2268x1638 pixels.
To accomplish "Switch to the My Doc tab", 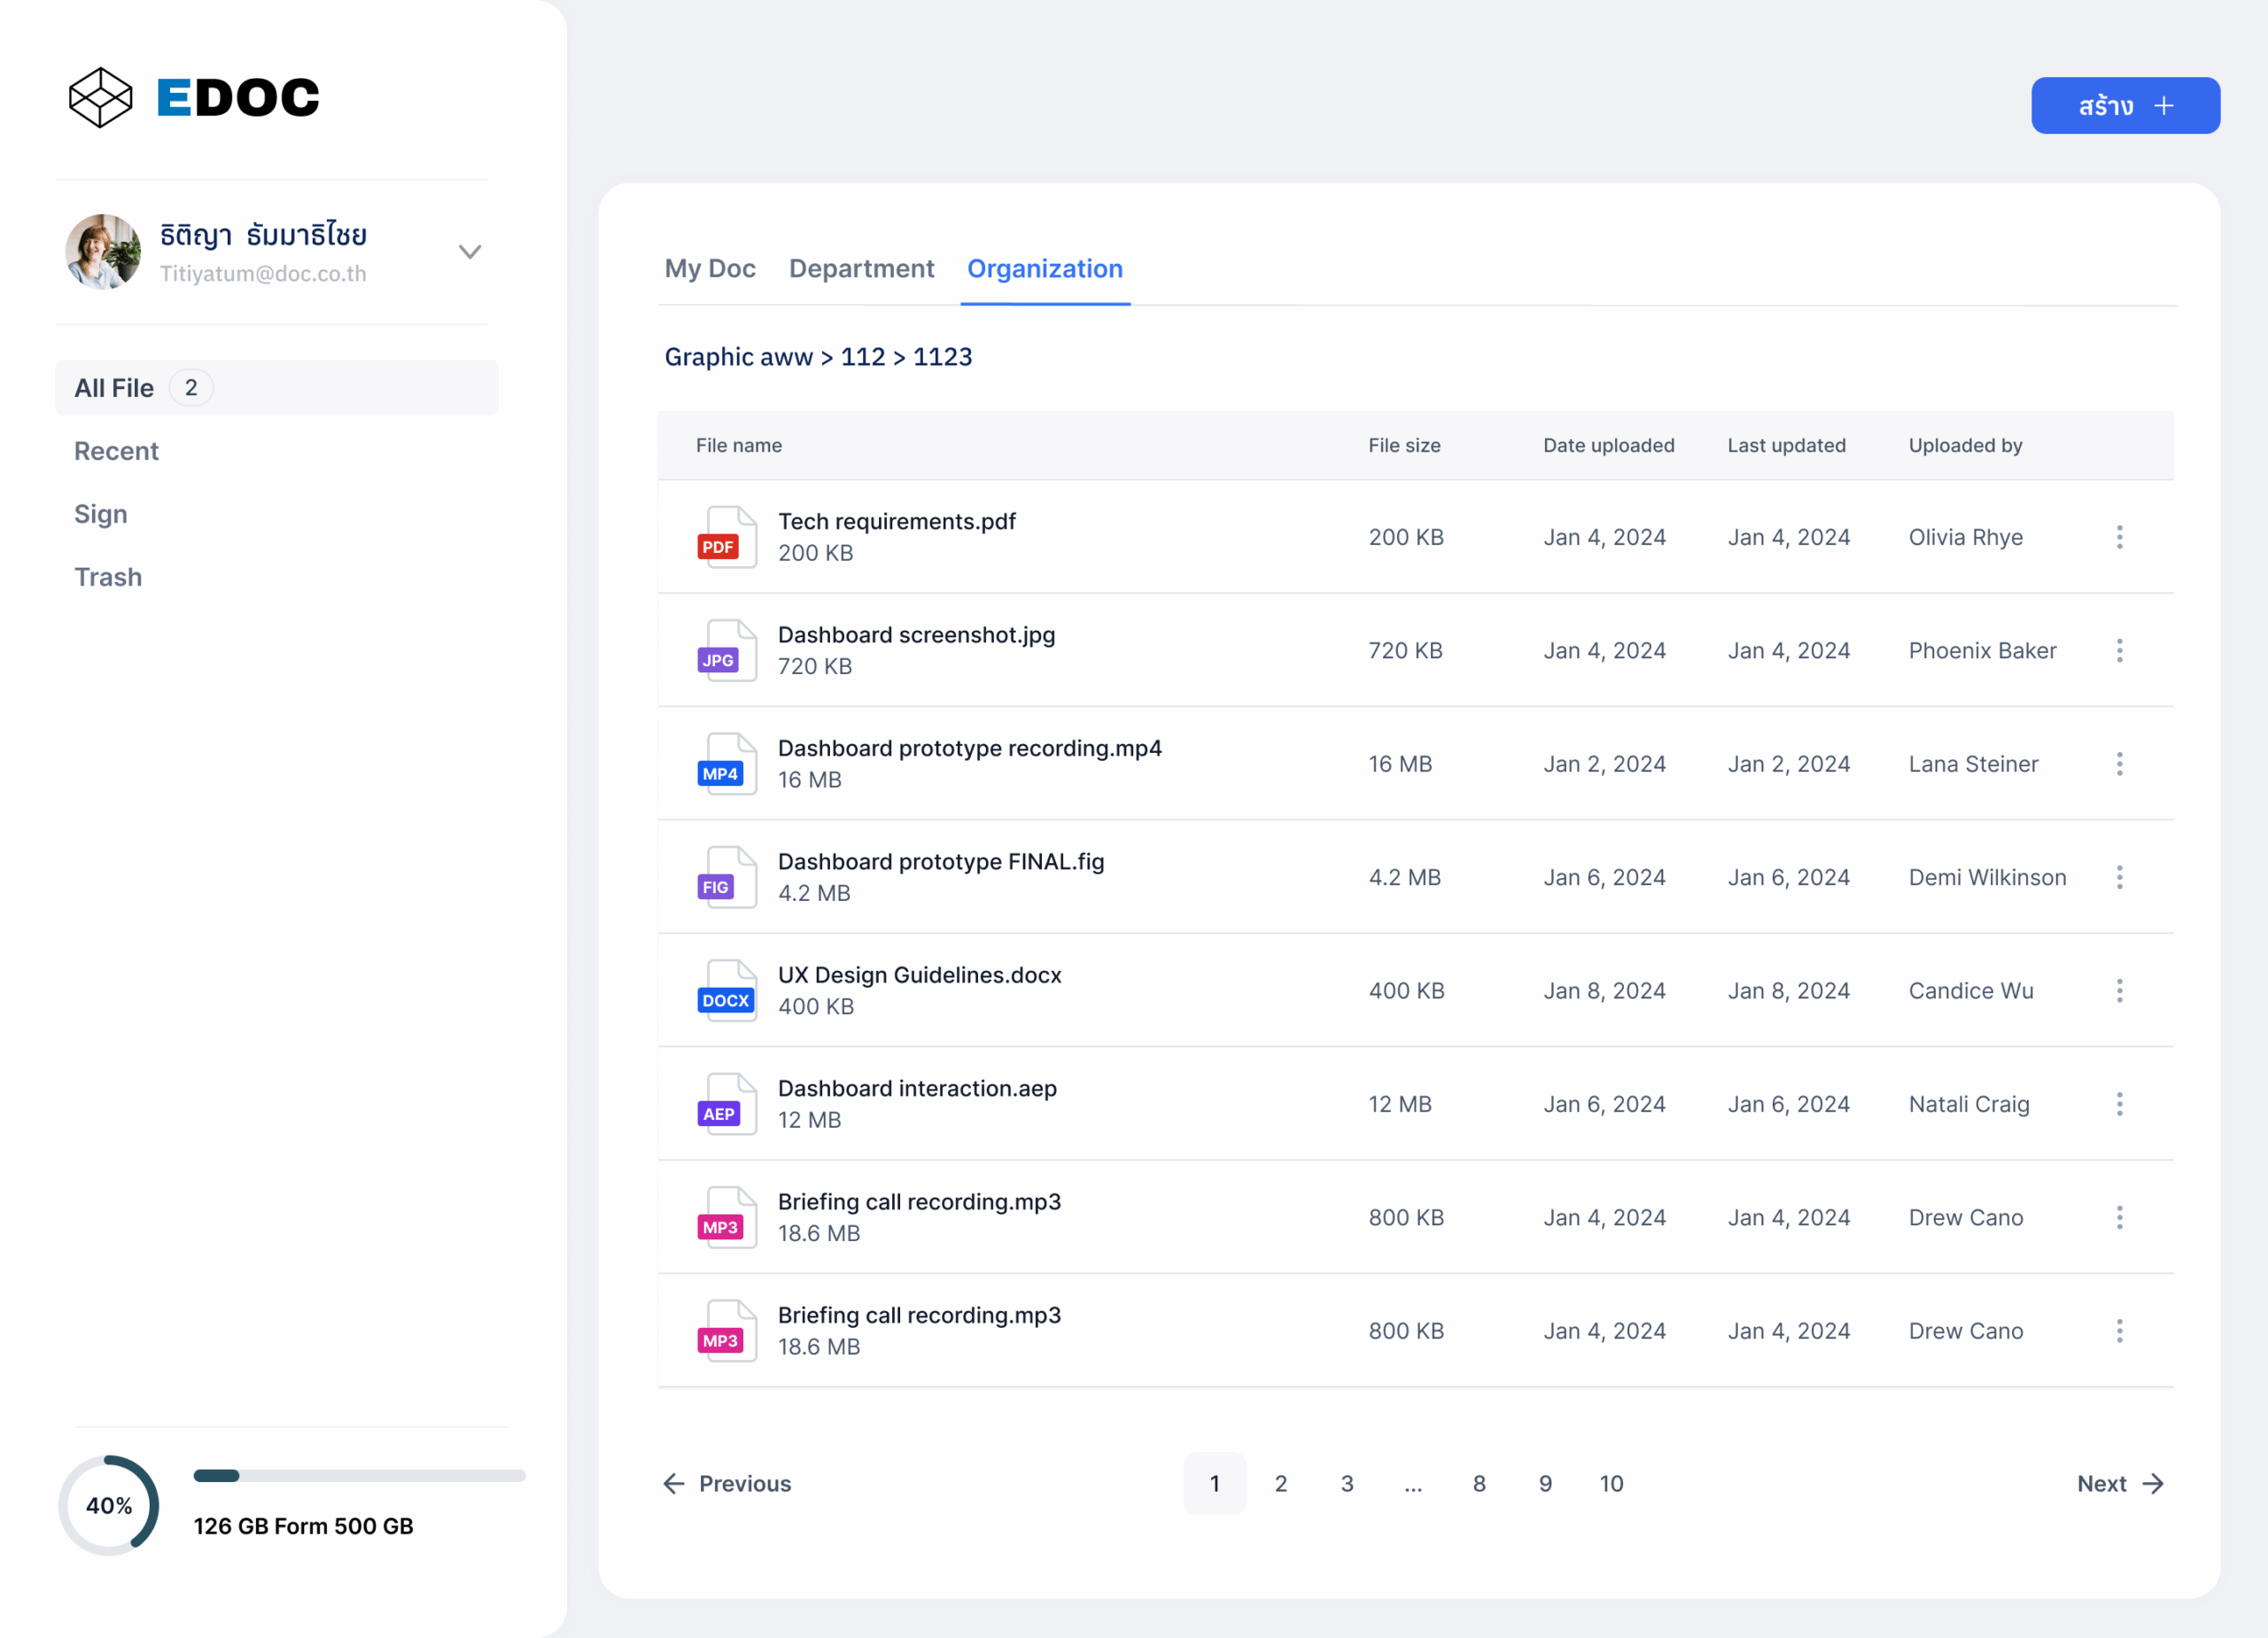I will 710,268.
